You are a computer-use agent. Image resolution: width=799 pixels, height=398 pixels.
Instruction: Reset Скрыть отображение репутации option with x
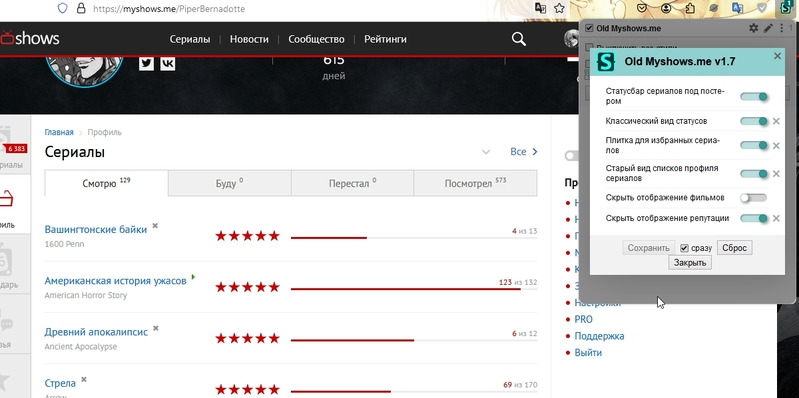pos(776,219)
